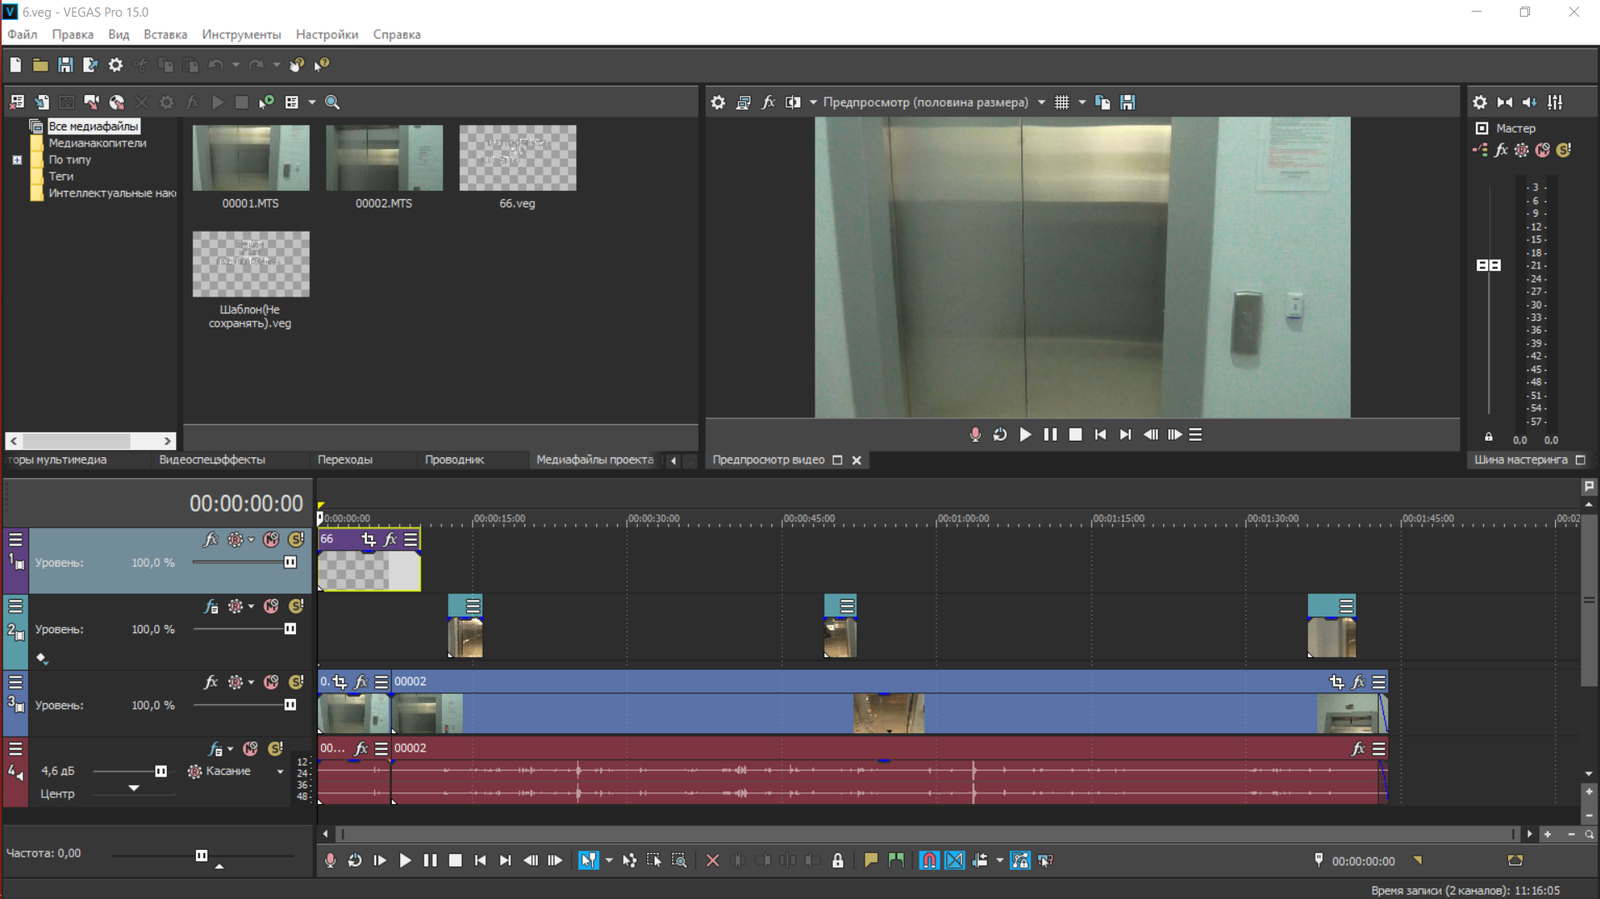The height and width of the screenshot is (899, 1600).
Task: Play preview from preview transport bar
Action: [x=1025, y=435]
